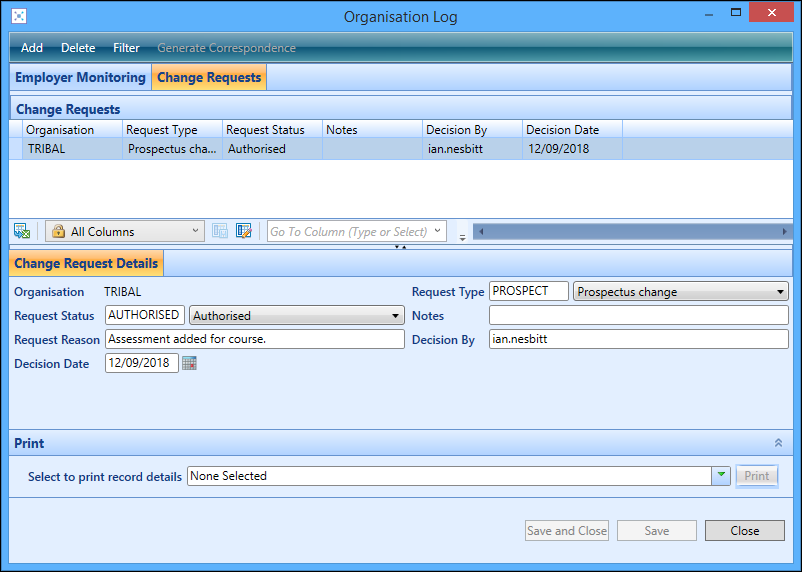Click the lock icon in All Columns box
This screenshot has width=802, height=572.
tap(58, 231)
